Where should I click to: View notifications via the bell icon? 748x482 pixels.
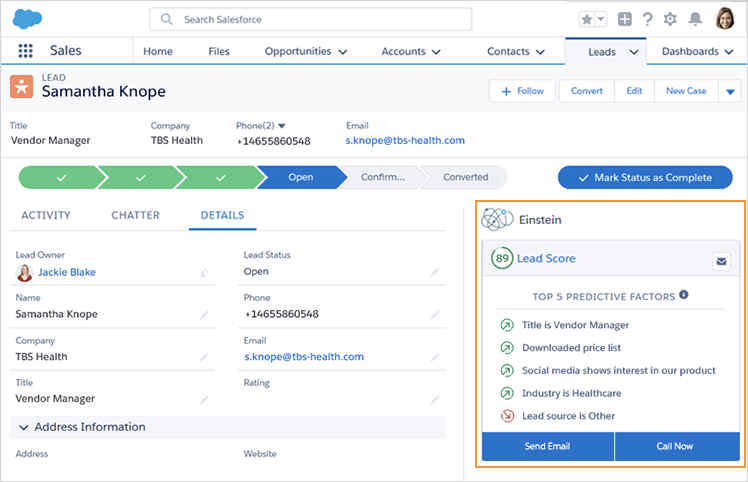click(x=695, y=19)
